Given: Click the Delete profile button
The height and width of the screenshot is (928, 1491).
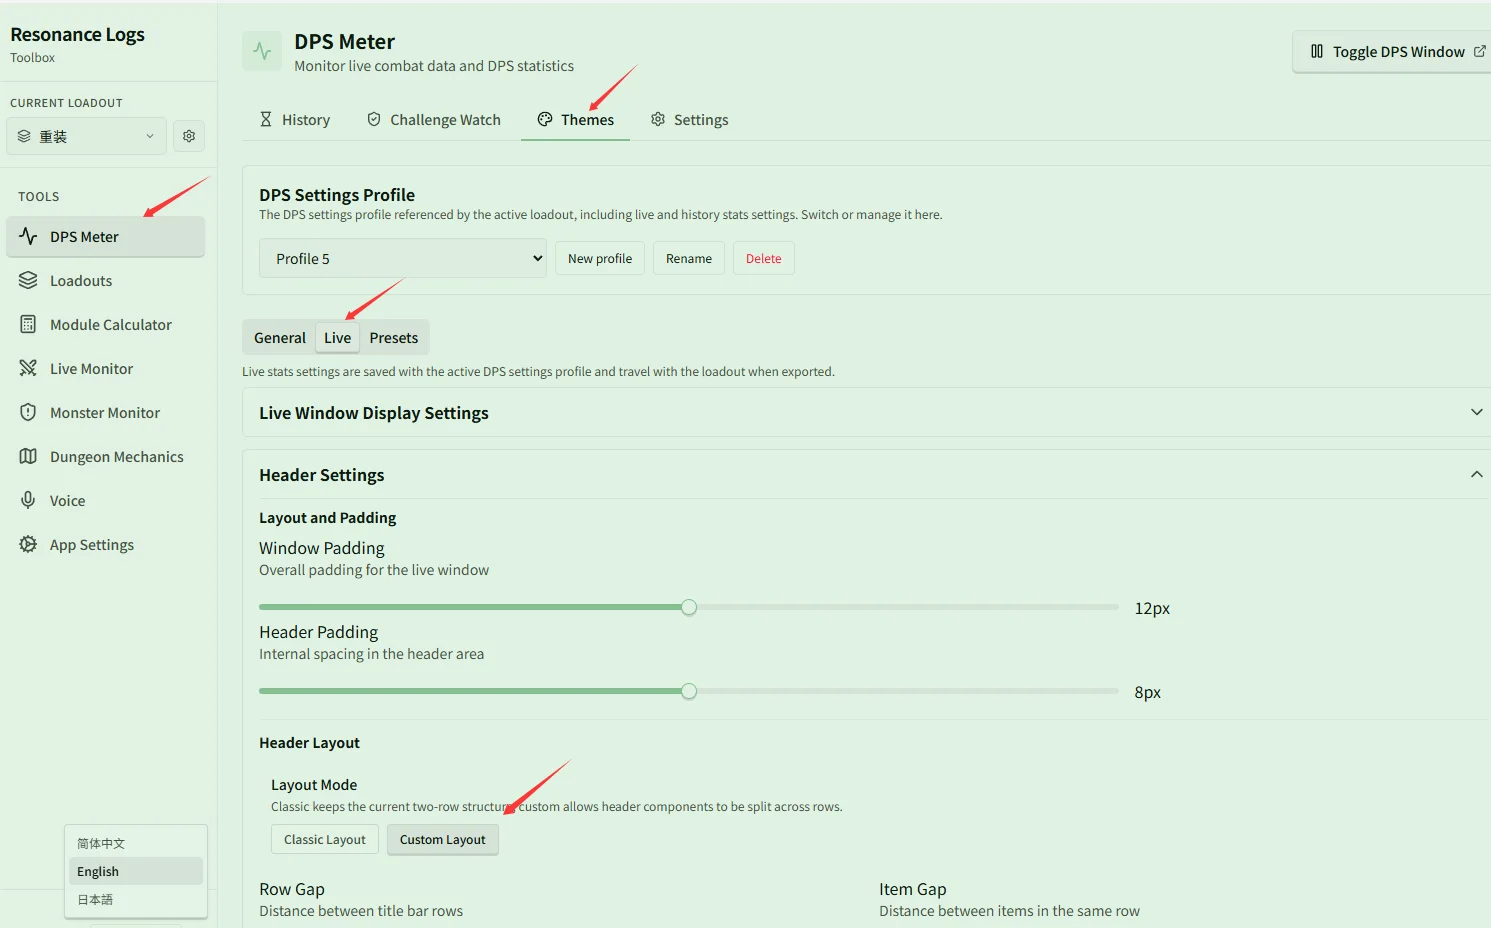Looking at the screenshot, I should 763,258.
